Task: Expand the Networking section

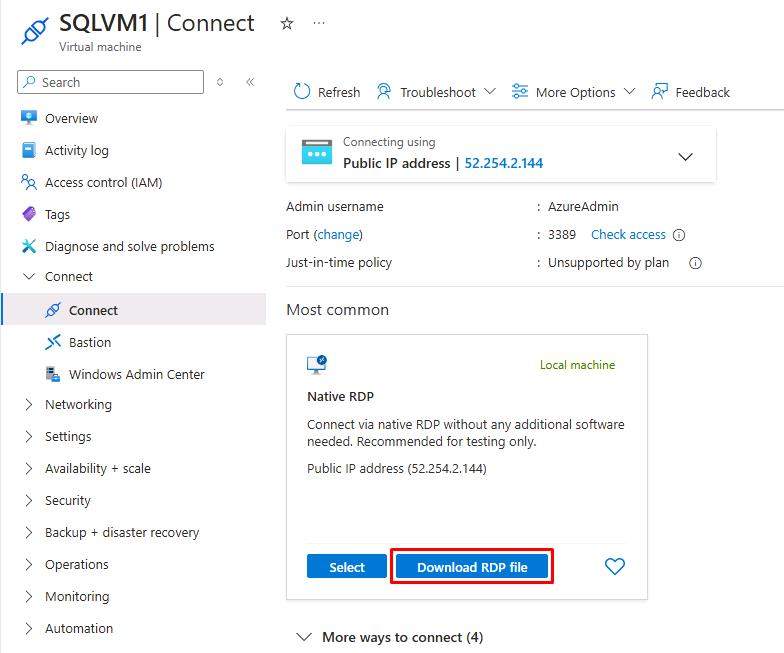Action: [29, 404]
